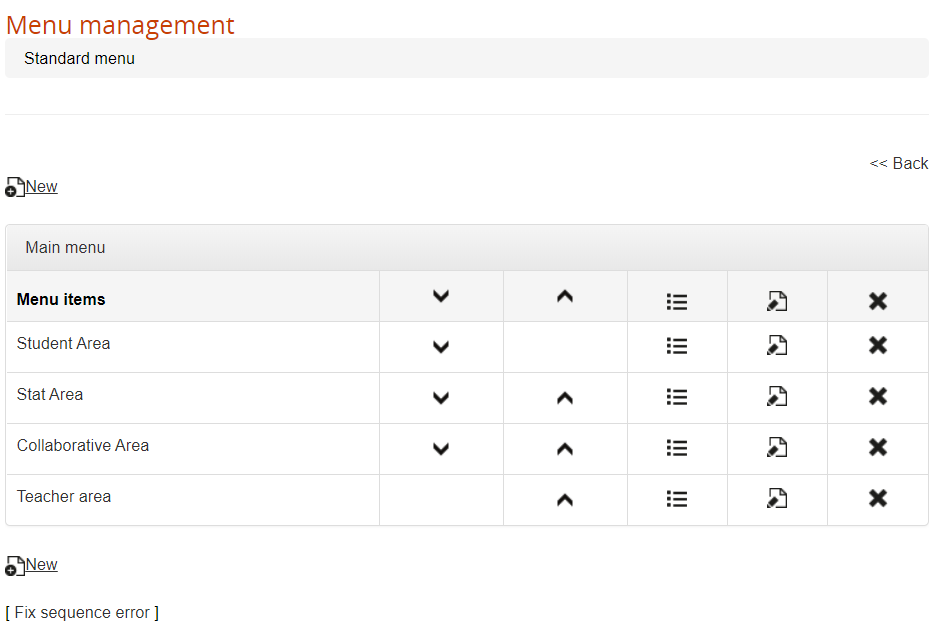Click the "Main menu" panel header
The image size is (942, 635).
[65, 247]
